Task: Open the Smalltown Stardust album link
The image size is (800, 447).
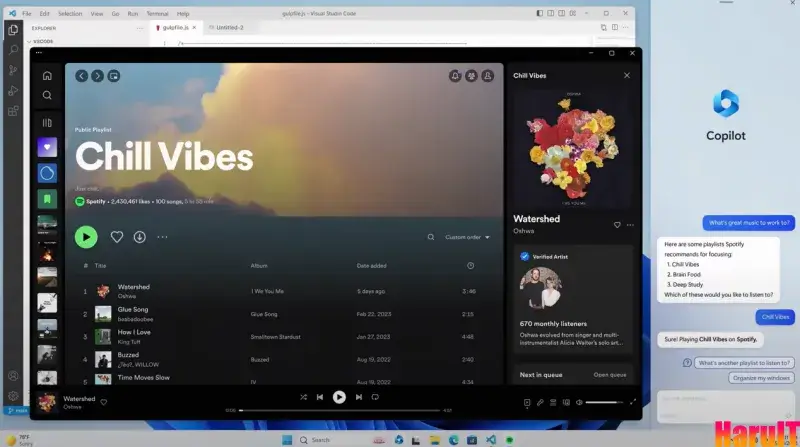Action: point(276,337)
